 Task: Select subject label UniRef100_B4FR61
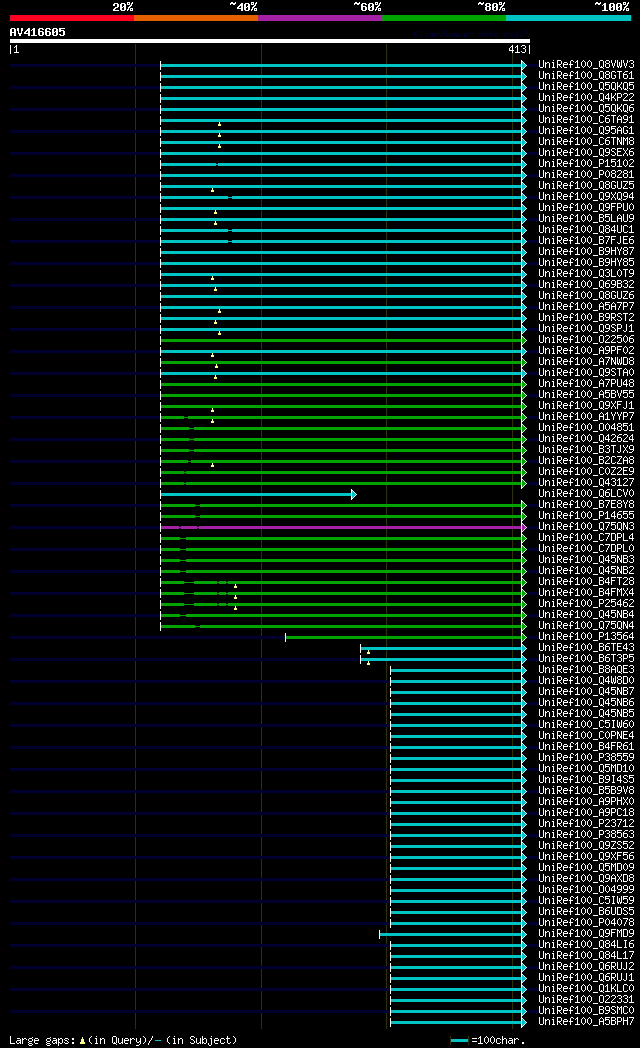(586, 747)
